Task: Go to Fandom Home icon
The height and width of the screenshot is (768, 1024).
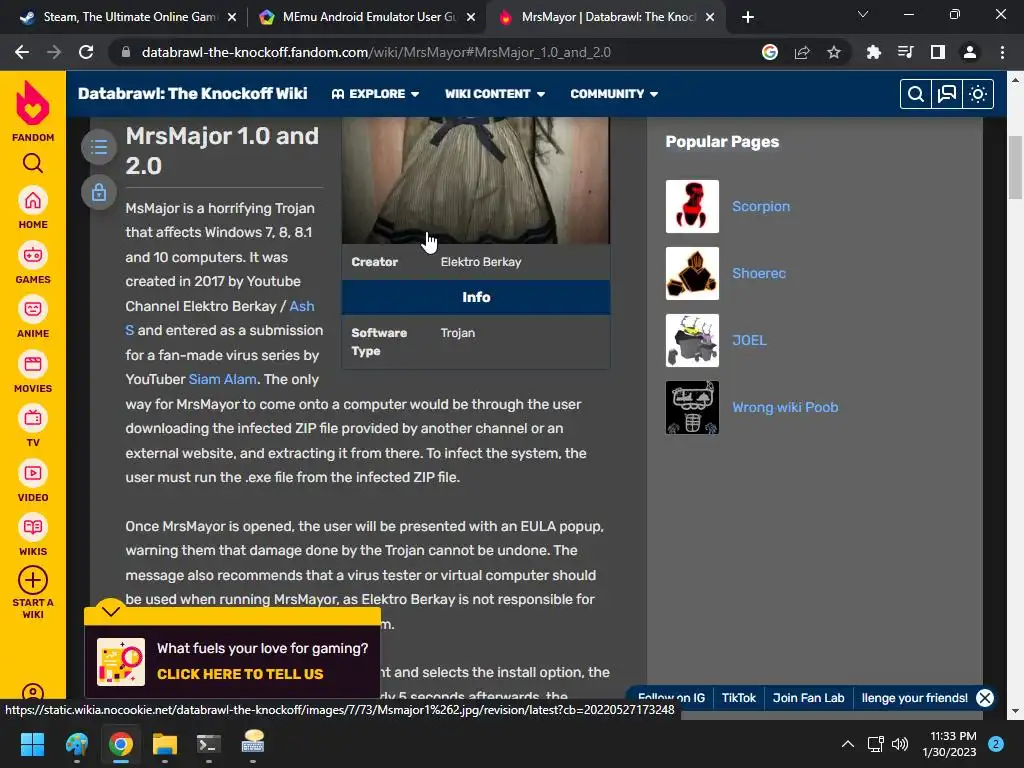Action: pyautogui.click(x=33, y=200)
